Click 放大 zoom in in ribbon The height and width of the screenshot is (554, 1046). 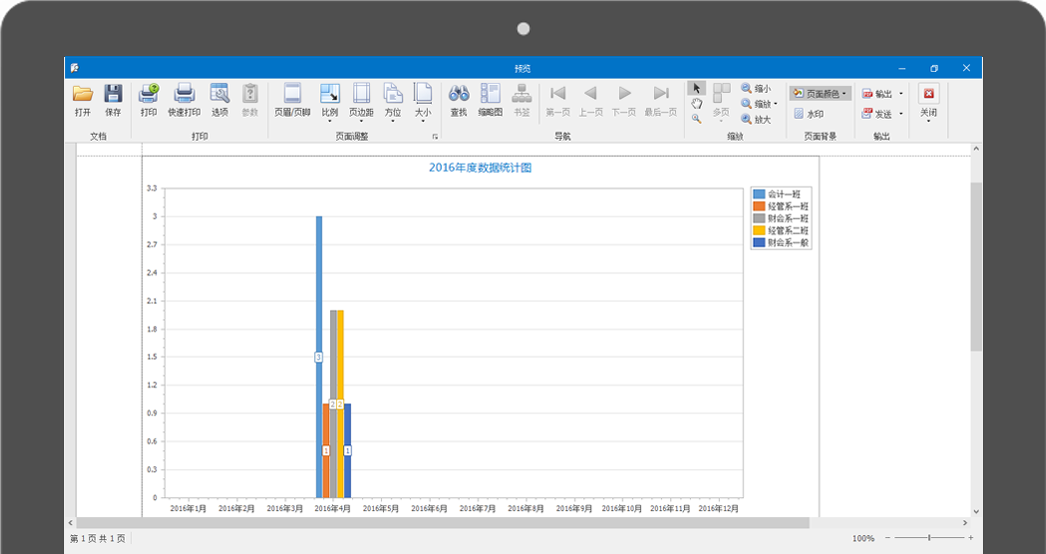pos(756,120)
